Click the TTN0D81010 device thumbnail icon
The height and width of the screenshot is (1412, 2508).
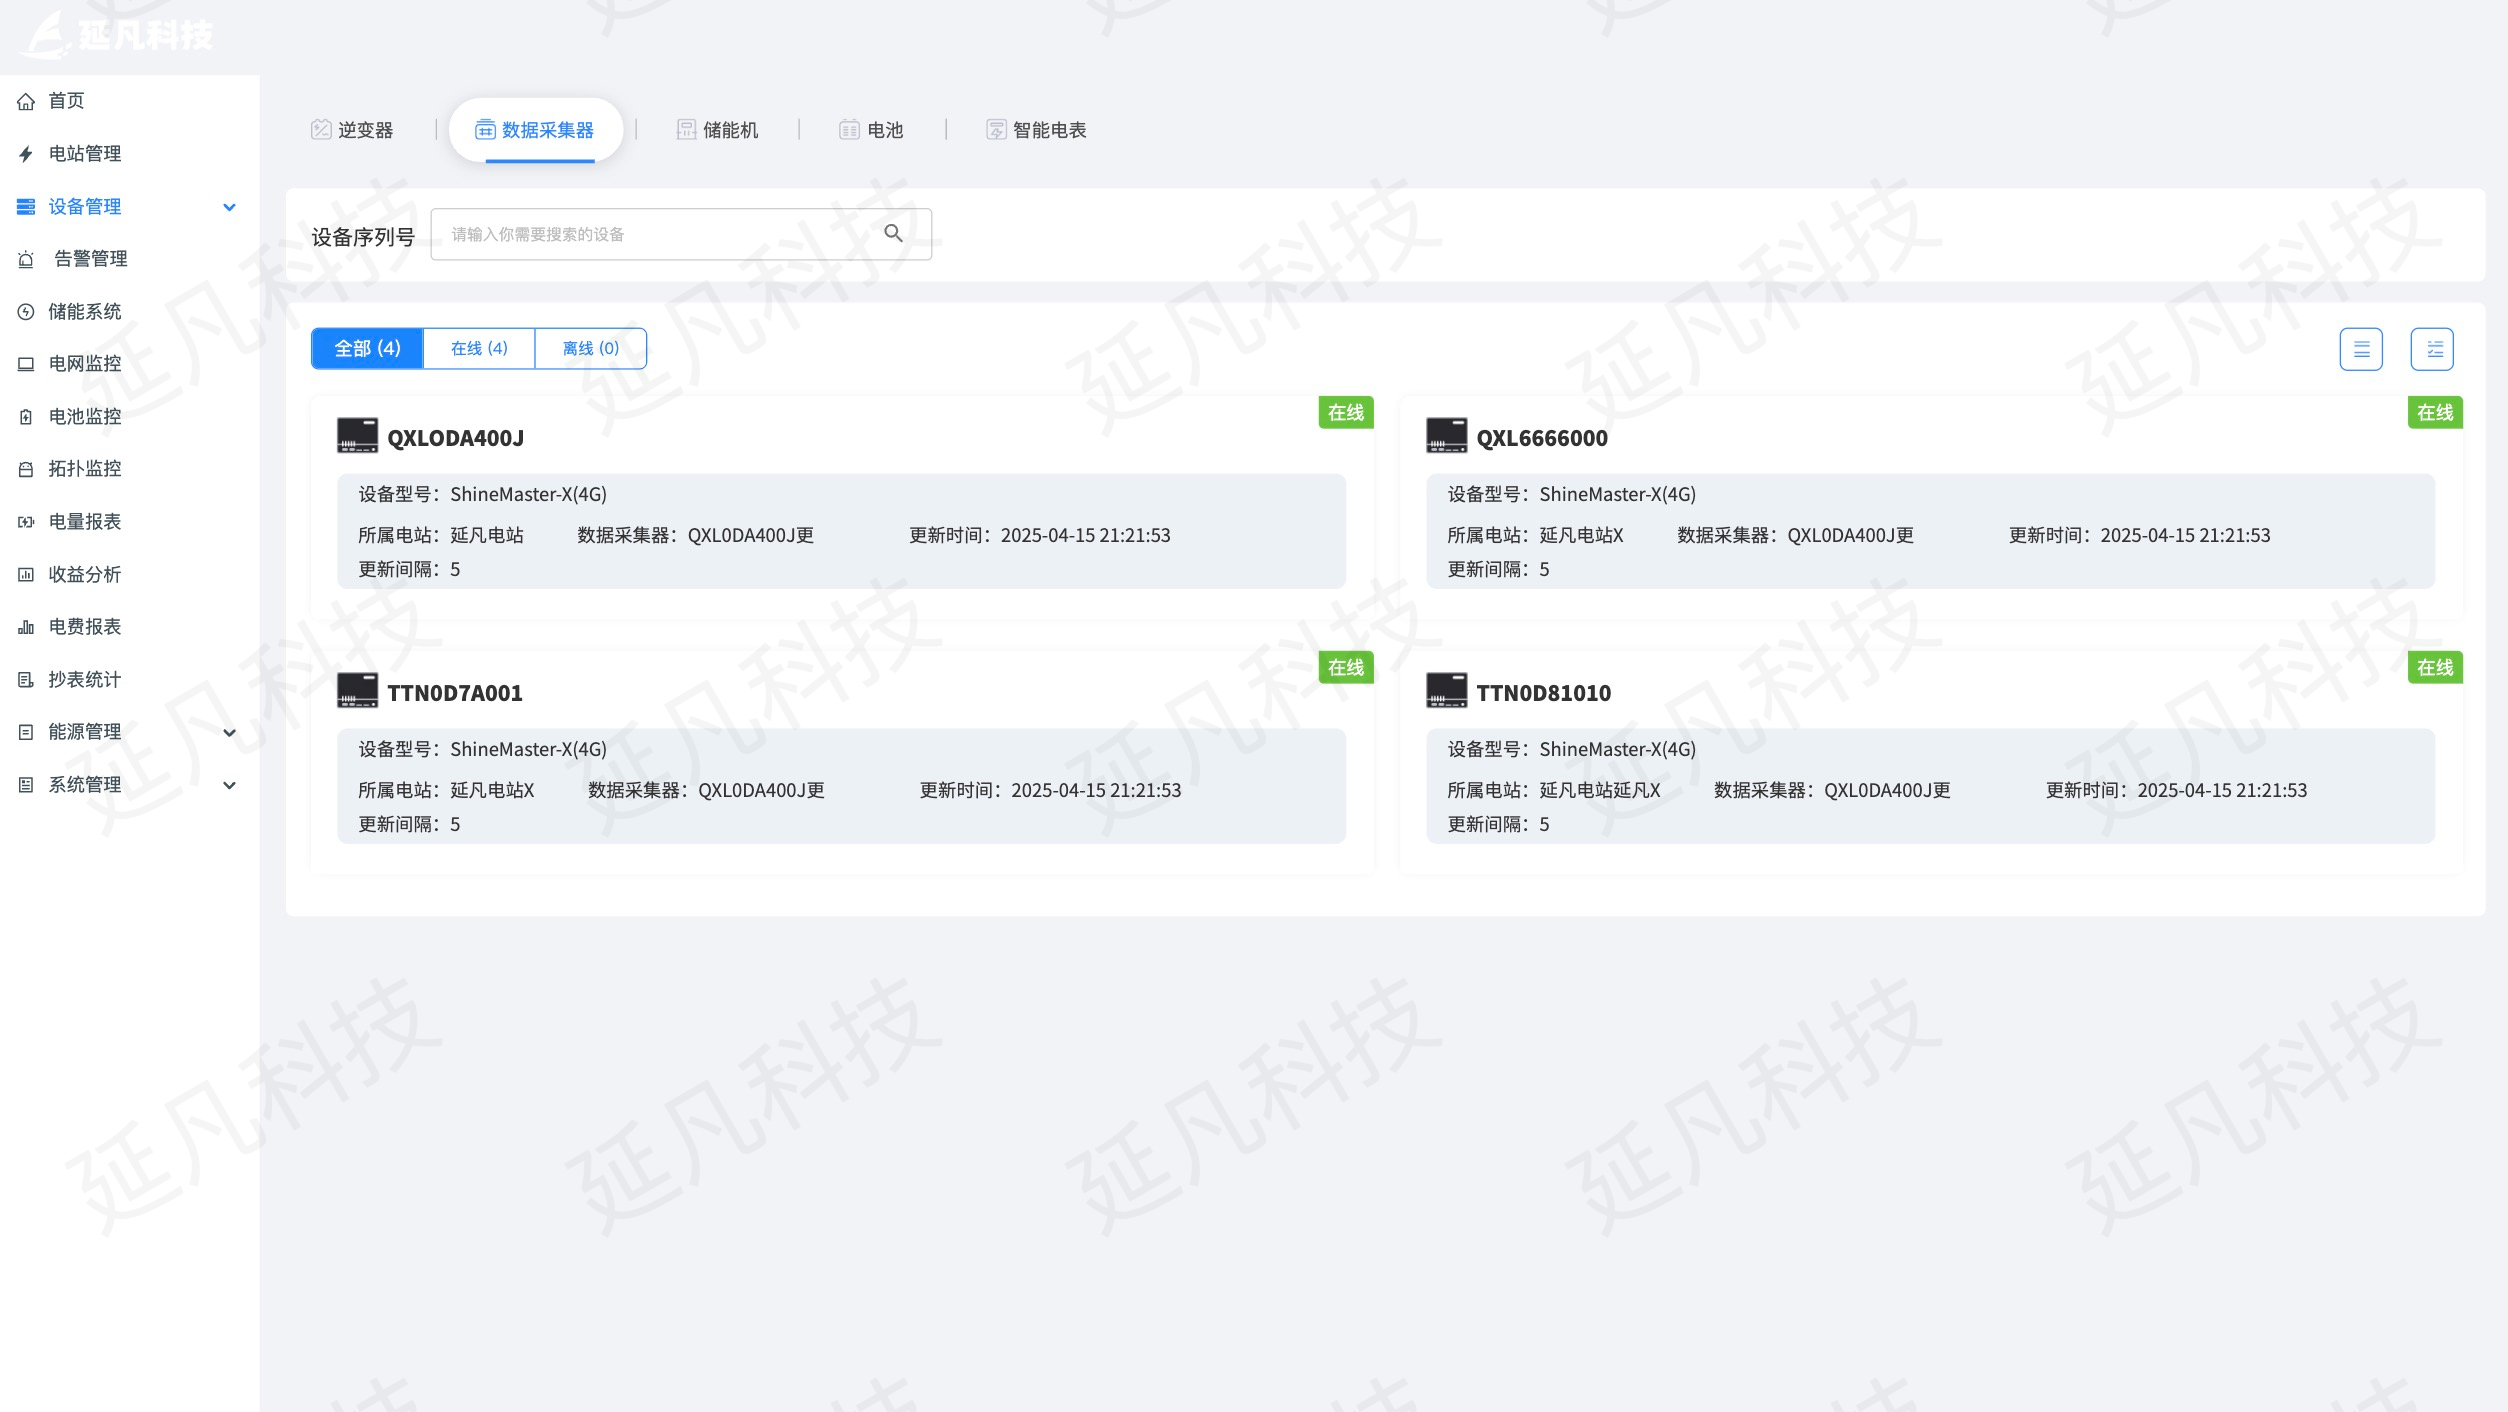click(1445, 691)
